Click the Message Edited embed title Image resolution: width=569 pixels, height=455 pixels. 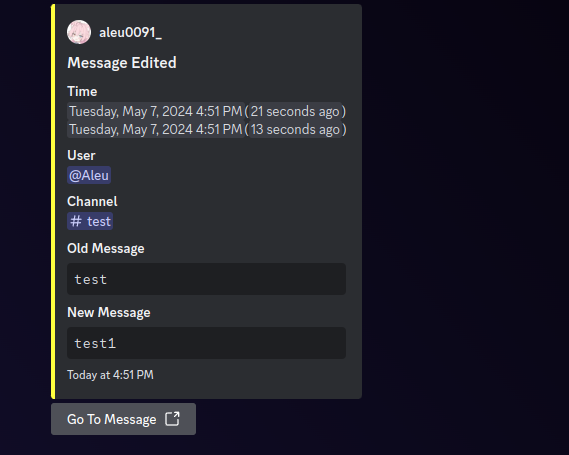click(122, 63)
